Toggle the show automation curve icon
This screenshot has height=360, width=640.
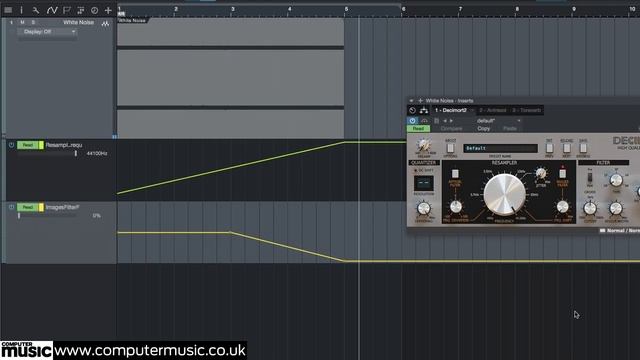(52, 10)
